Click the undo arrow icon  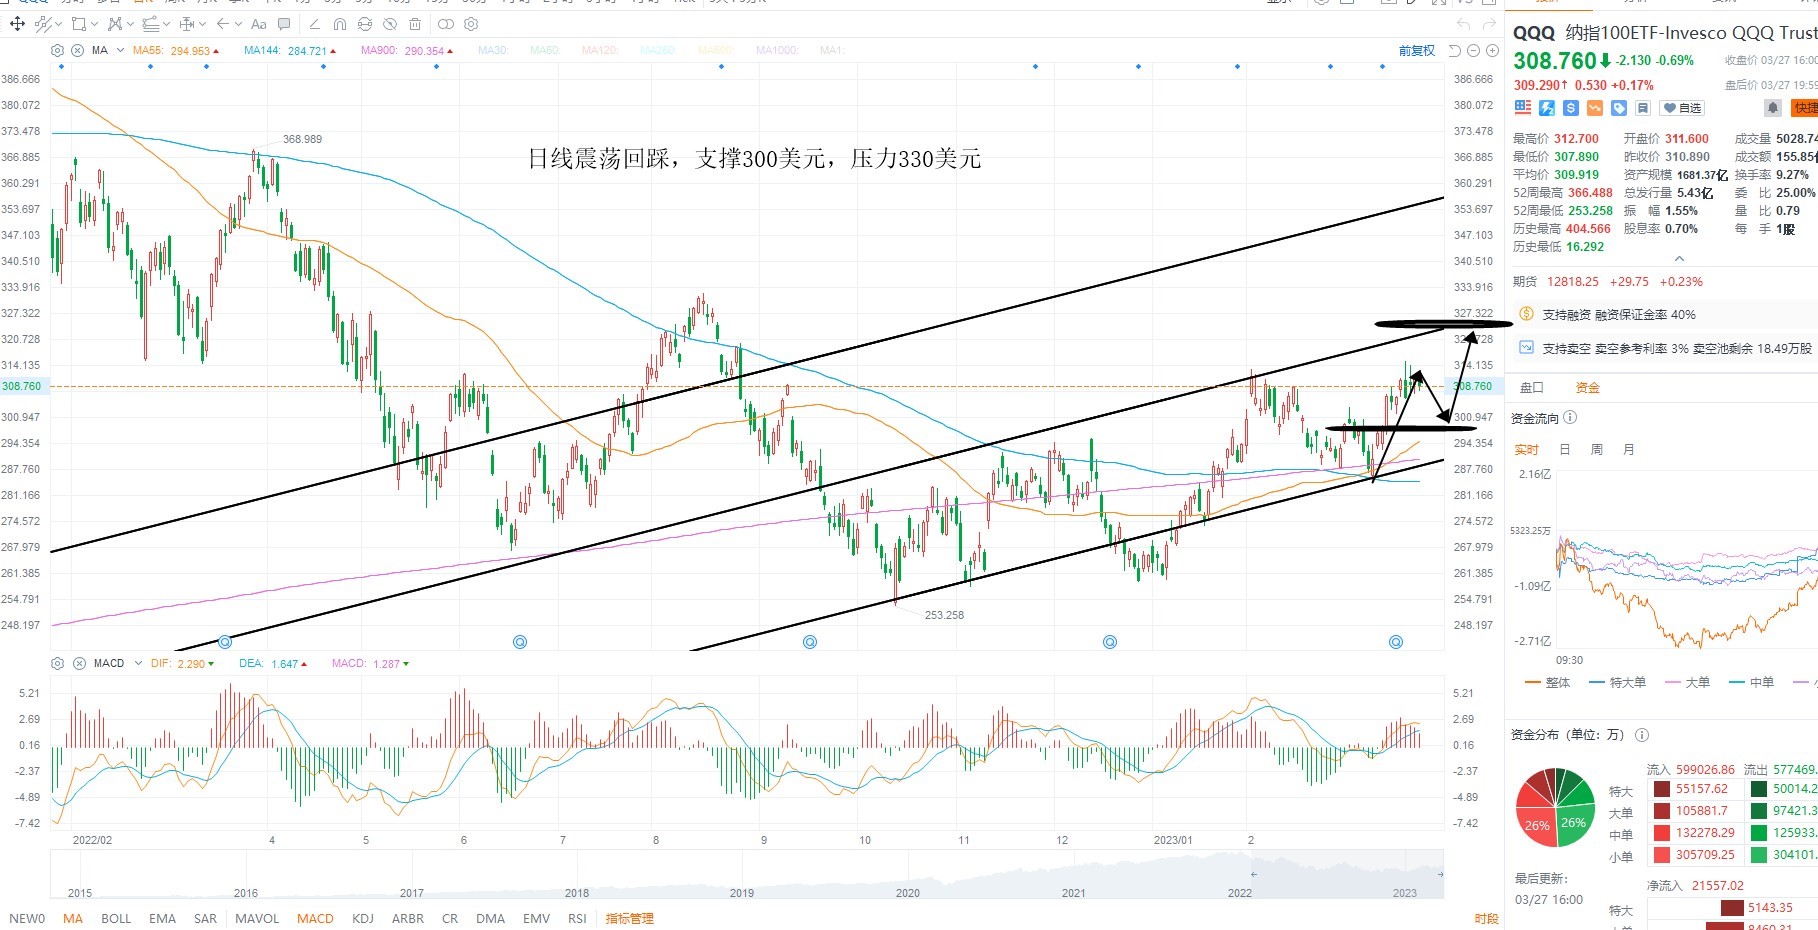pos(1464,24)
